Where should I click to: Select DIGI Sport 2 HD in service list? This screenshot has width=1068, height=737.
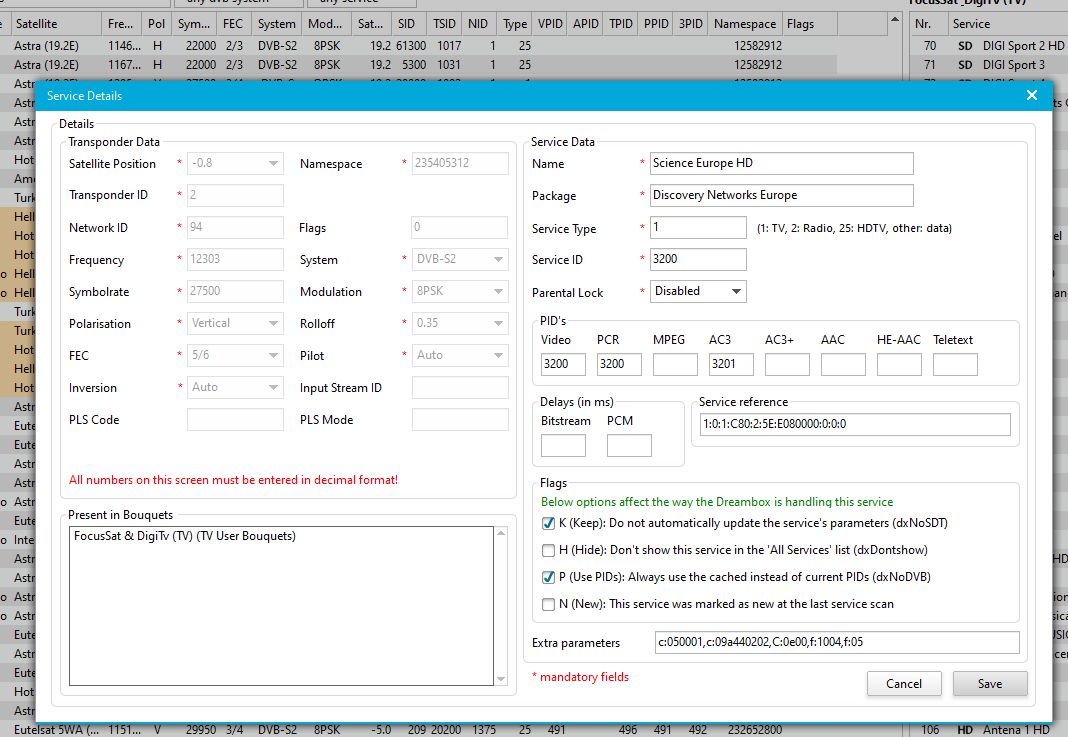989,46
